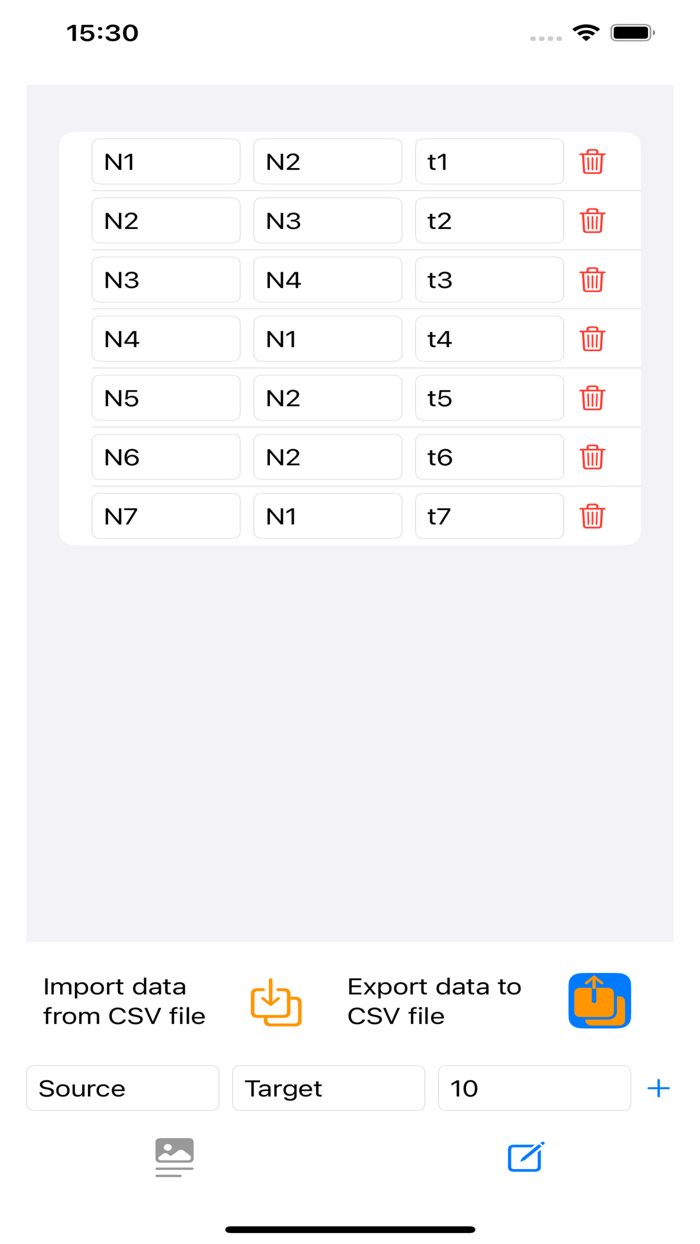Delete the row labeled t6
The image size is (700, 1244).
(592, 457)
